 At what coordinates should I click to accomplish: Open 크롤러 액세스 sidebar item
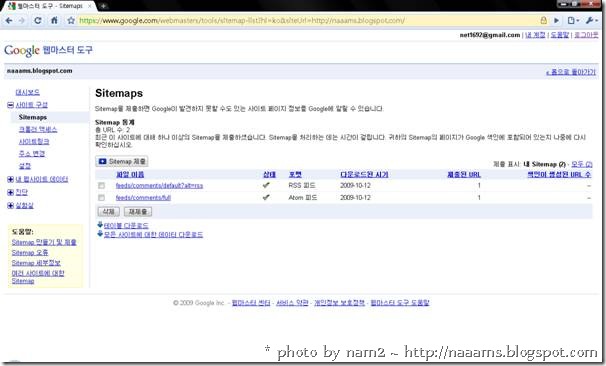pos(38,129)
